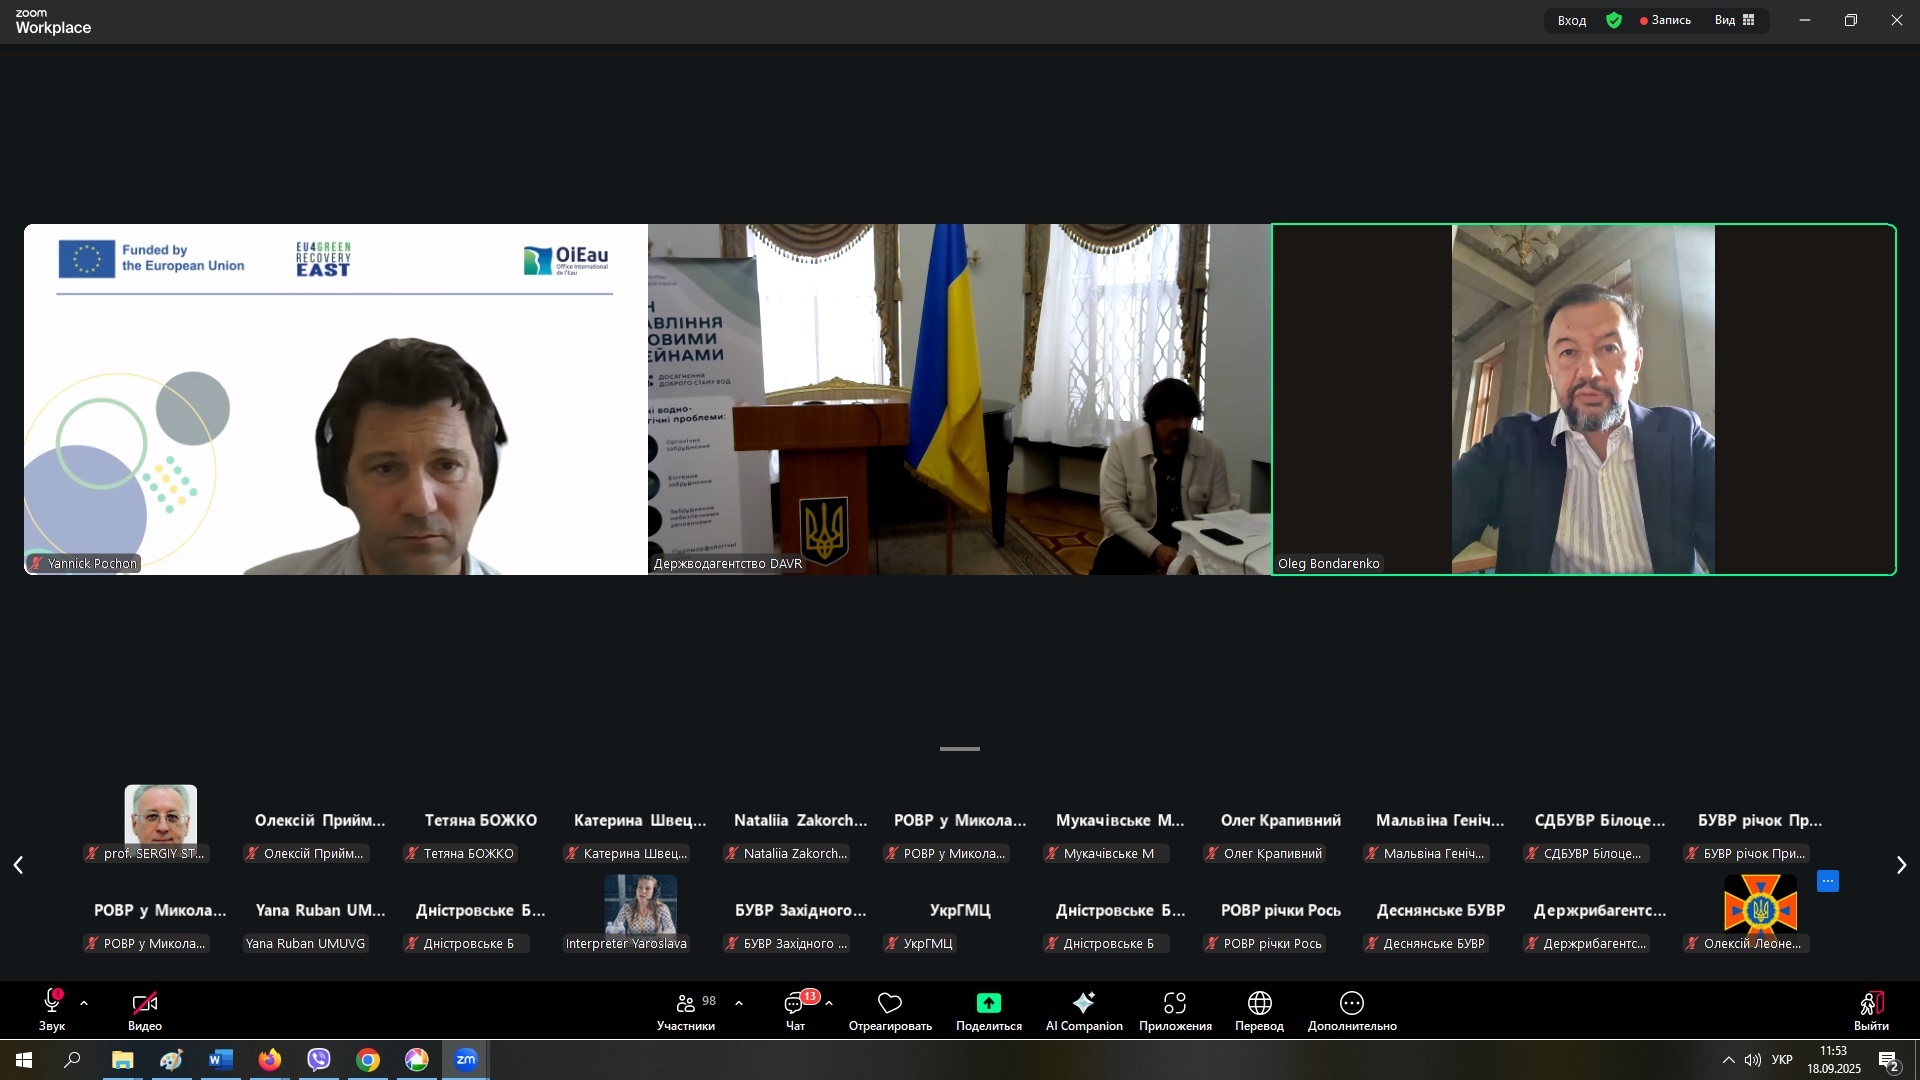The height and width of the screenshot is (1080, 1920).
Task: Open the options button on Олексій Леоне tile
Action: click(x=1828, y=881)
